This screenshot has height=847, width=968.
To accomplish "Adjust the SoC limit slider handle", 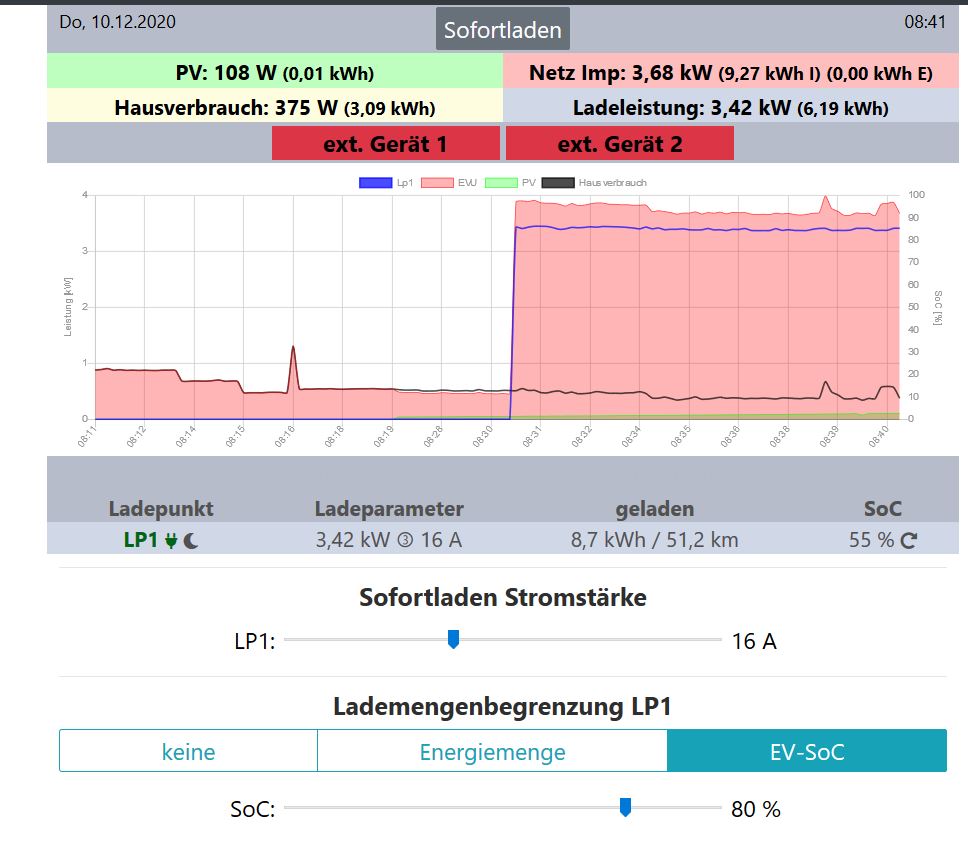I will 625,807.
